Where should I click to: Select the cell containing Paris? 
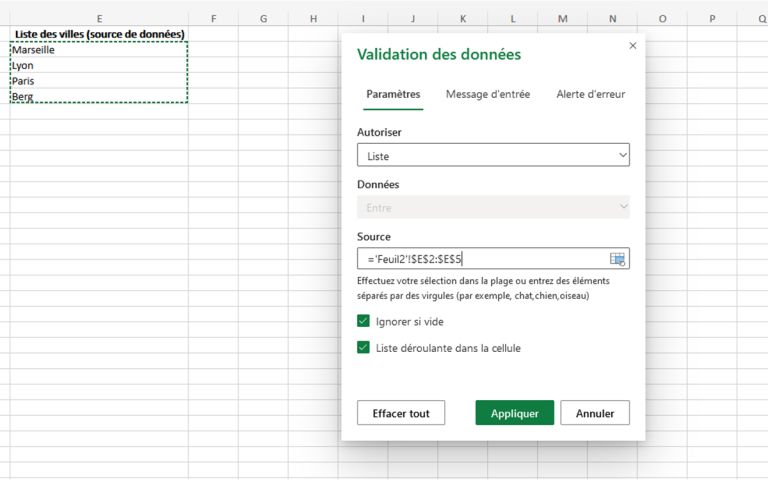click(99, 81)
